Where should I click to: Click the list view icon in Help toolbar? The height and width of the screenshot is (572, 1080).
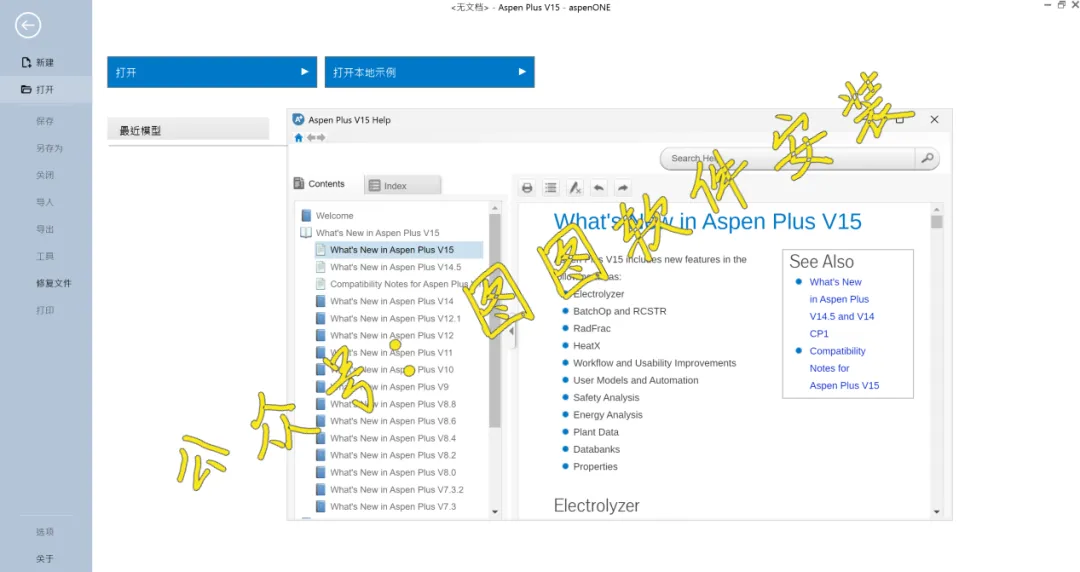[551, 187]
